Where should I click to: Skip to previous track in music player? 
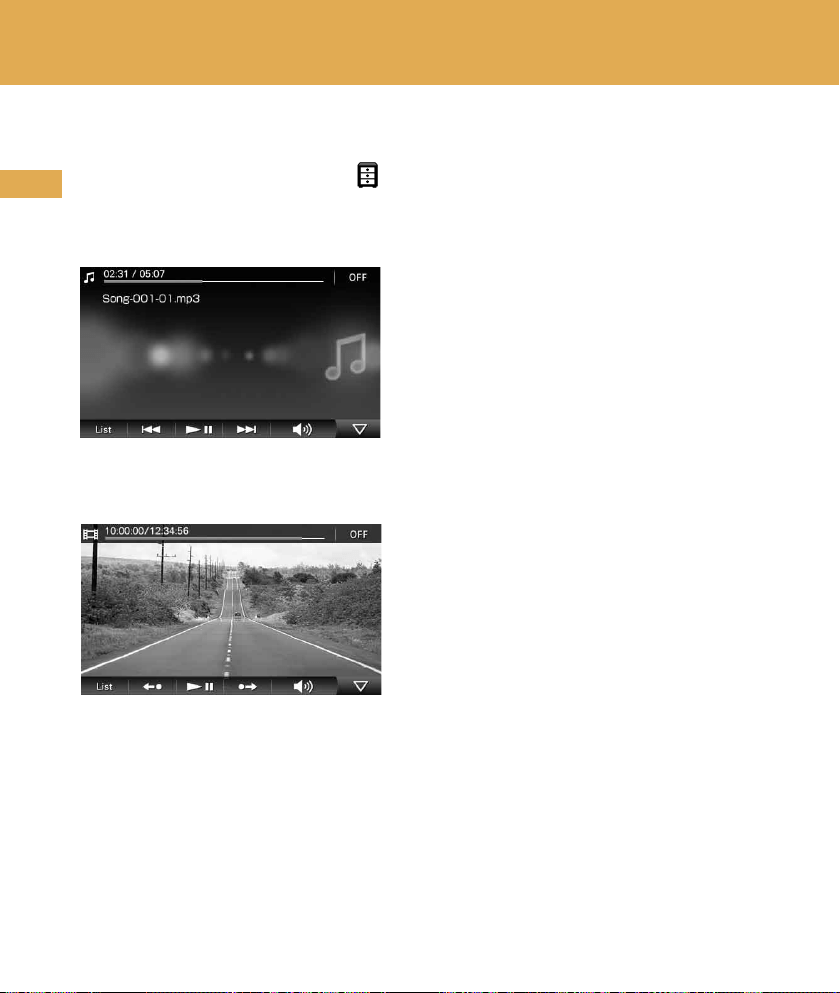(151, 429)
